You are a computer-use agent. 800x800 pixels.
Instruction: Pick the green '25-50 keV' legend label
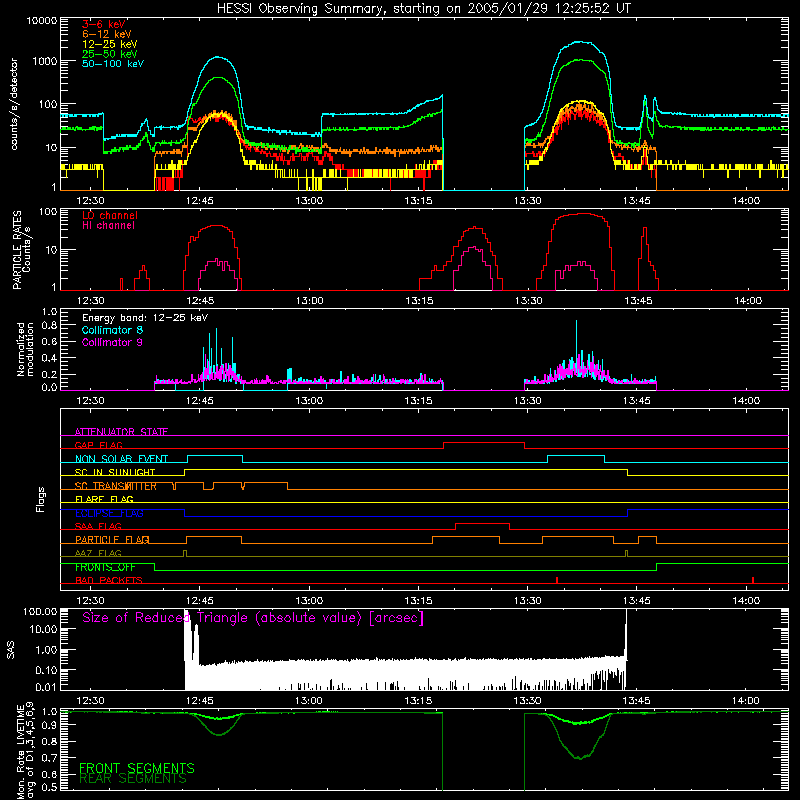pos(110,54)
